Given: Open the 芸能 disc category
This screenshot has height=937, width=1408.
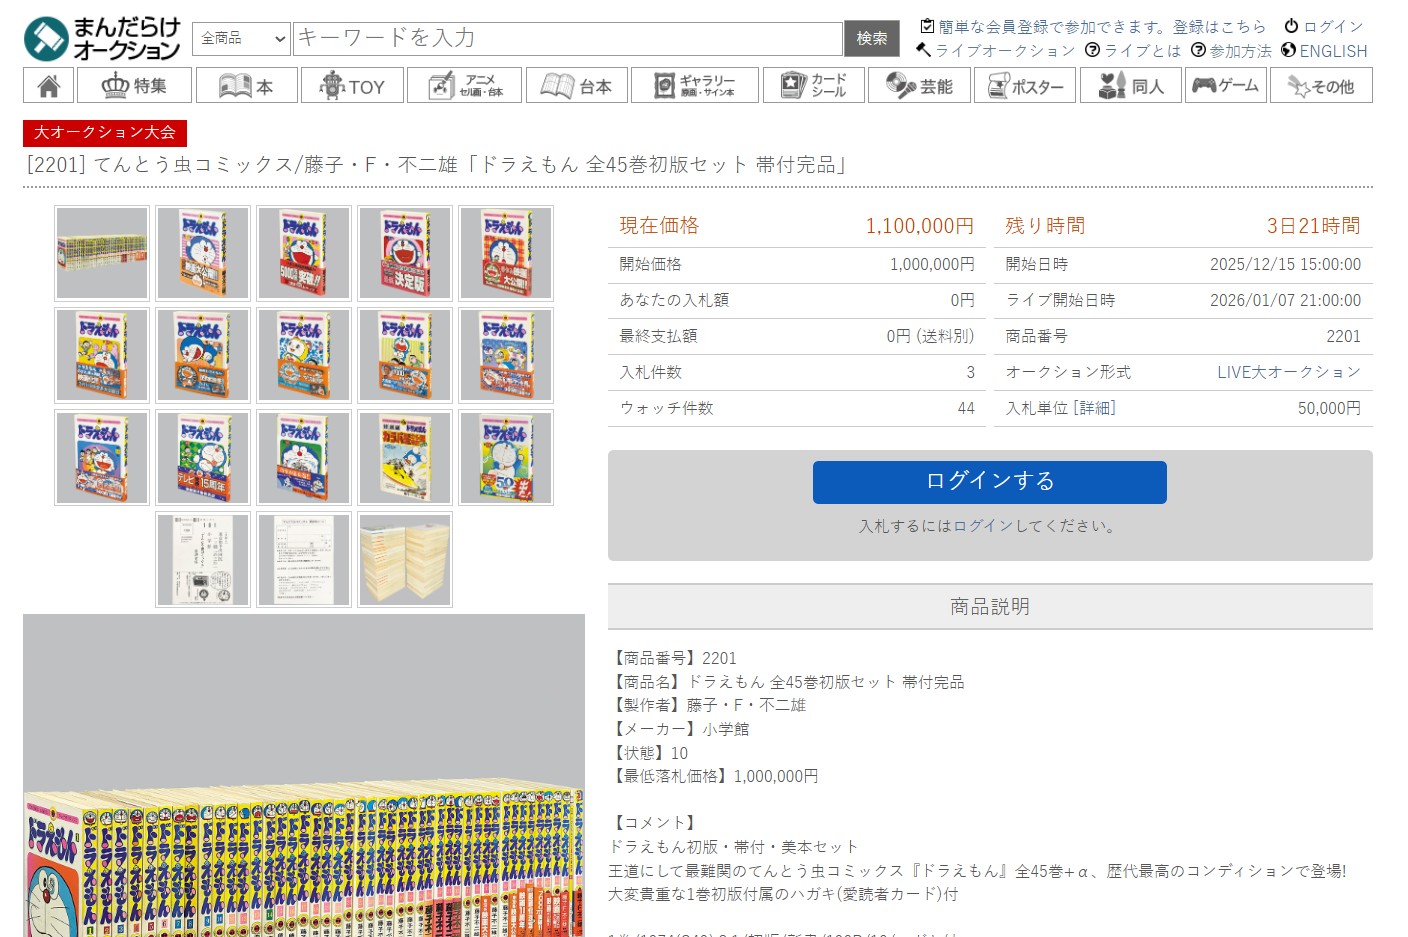Looking at the screenshot, I should point(918,86).
